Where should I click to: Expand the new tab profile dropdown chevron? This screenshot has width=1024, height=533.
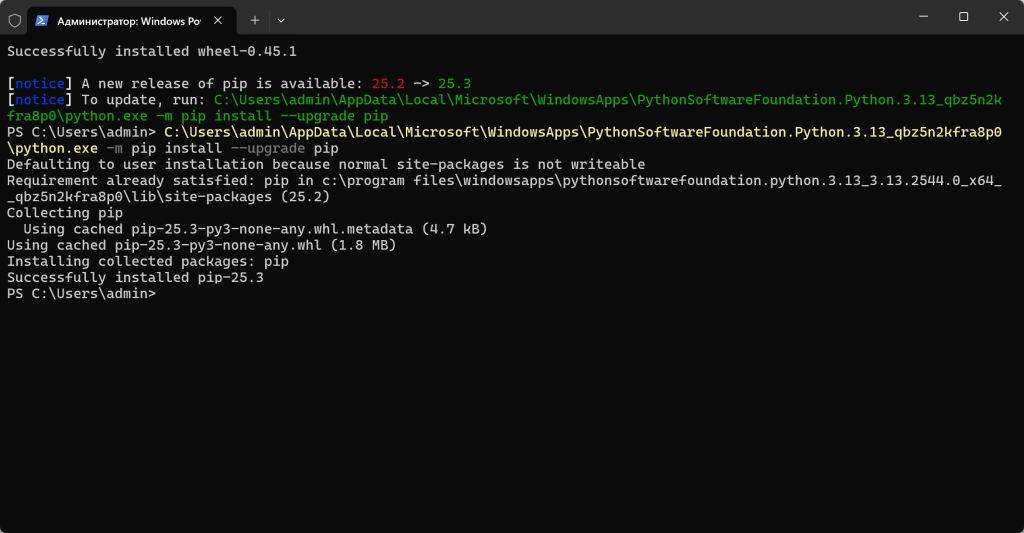pos(281,19)
